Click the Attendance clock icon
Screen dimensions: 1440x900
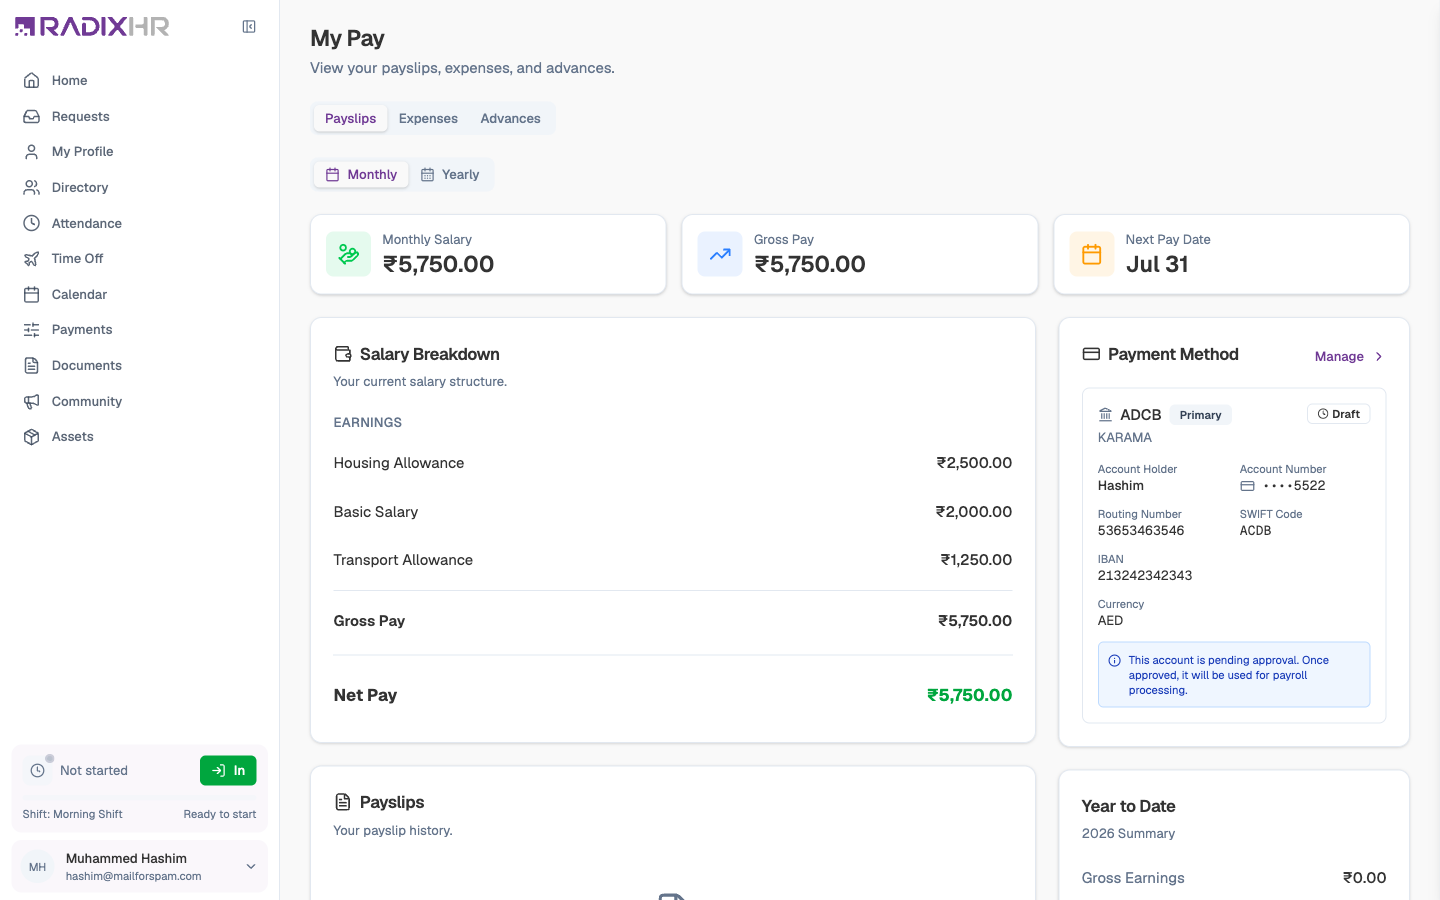click(x=32, y=223)
